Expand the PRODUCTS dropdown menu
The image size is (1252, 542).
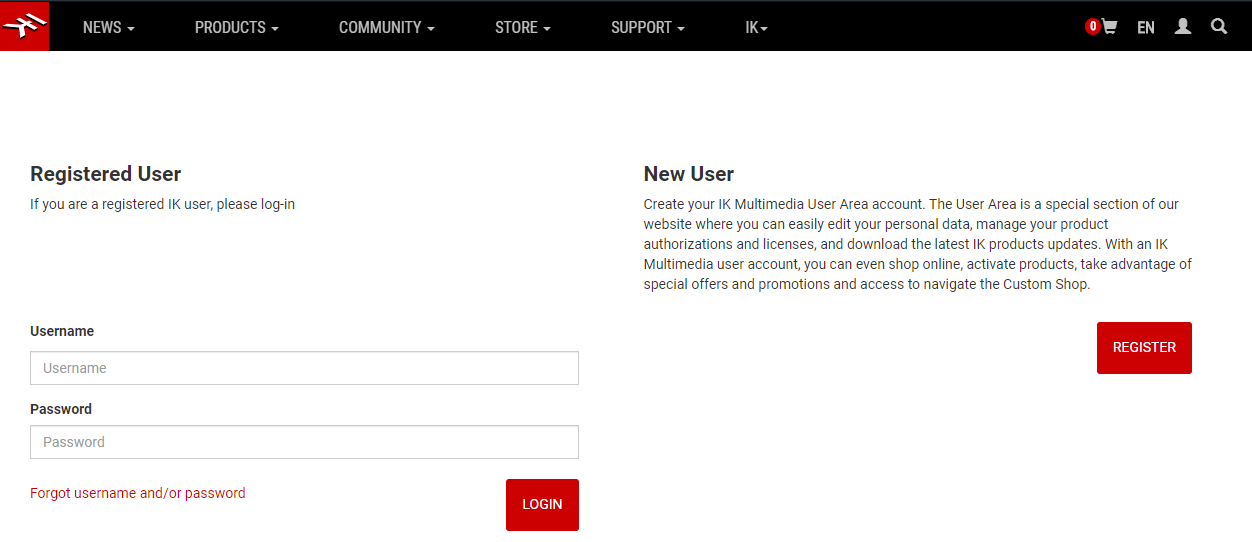[236, 28]
